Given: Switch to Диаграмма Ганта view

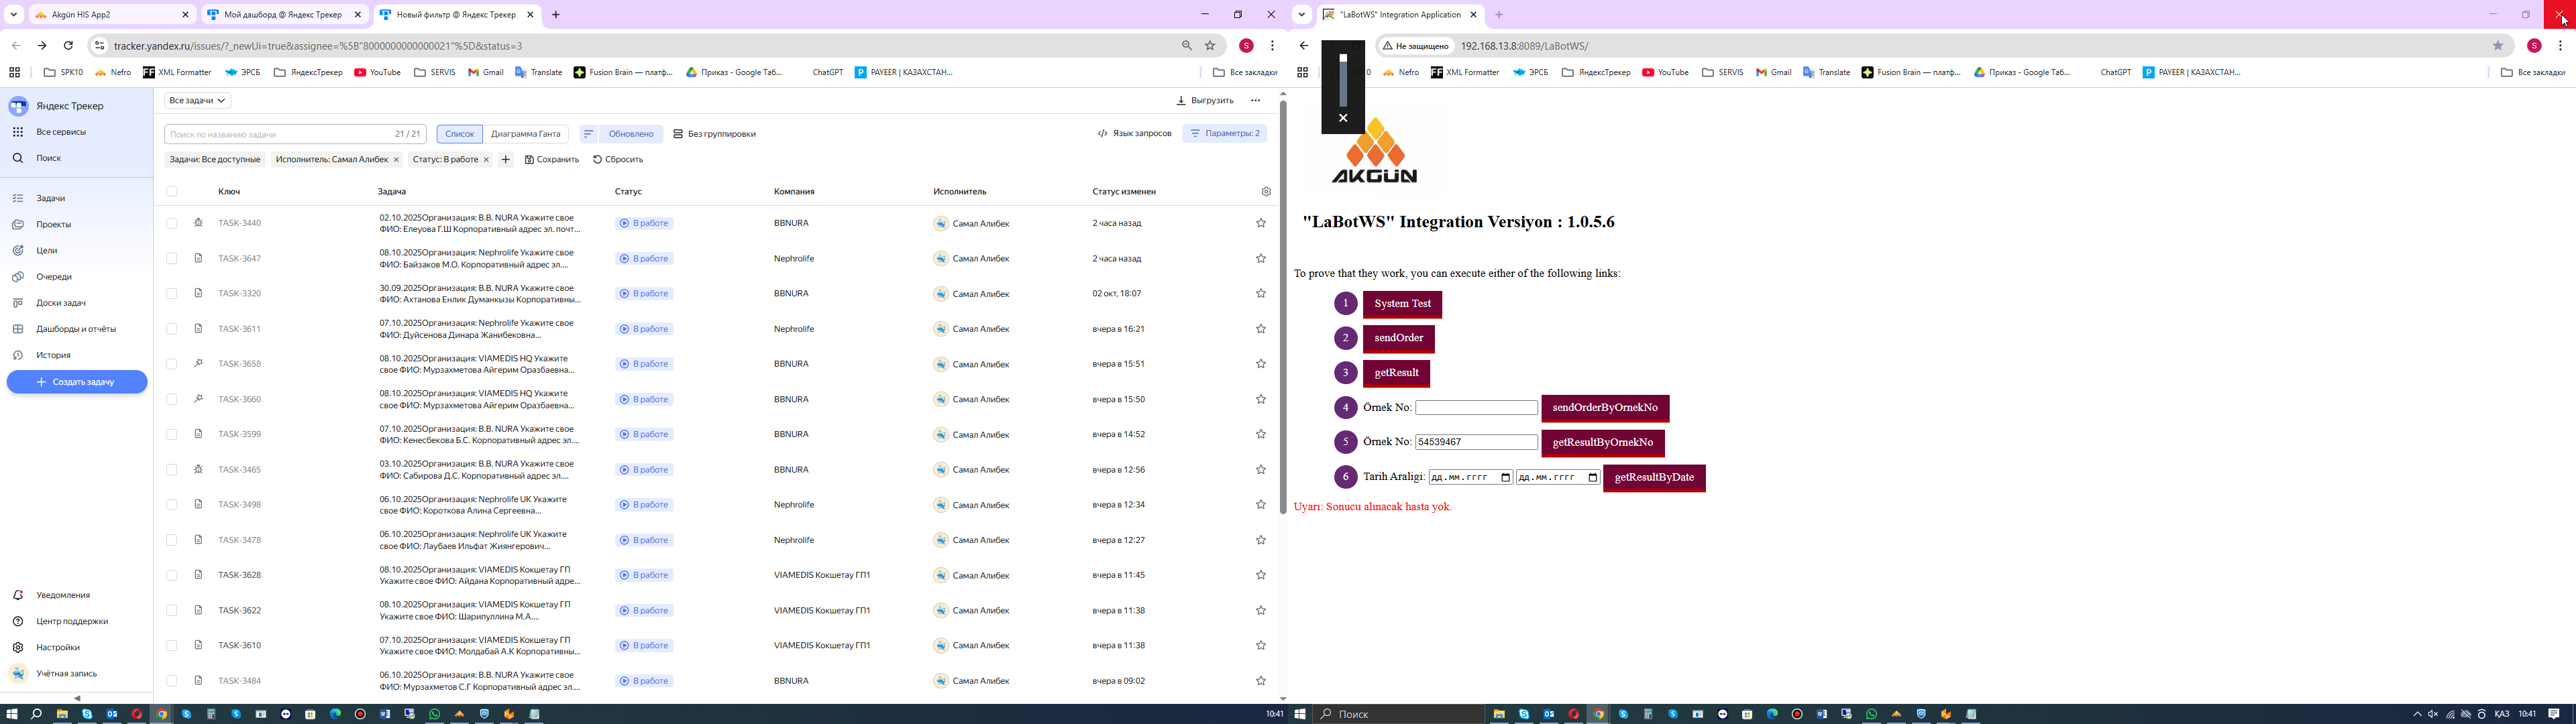Looking at the screenshot, I should click(x=525, y=134).
